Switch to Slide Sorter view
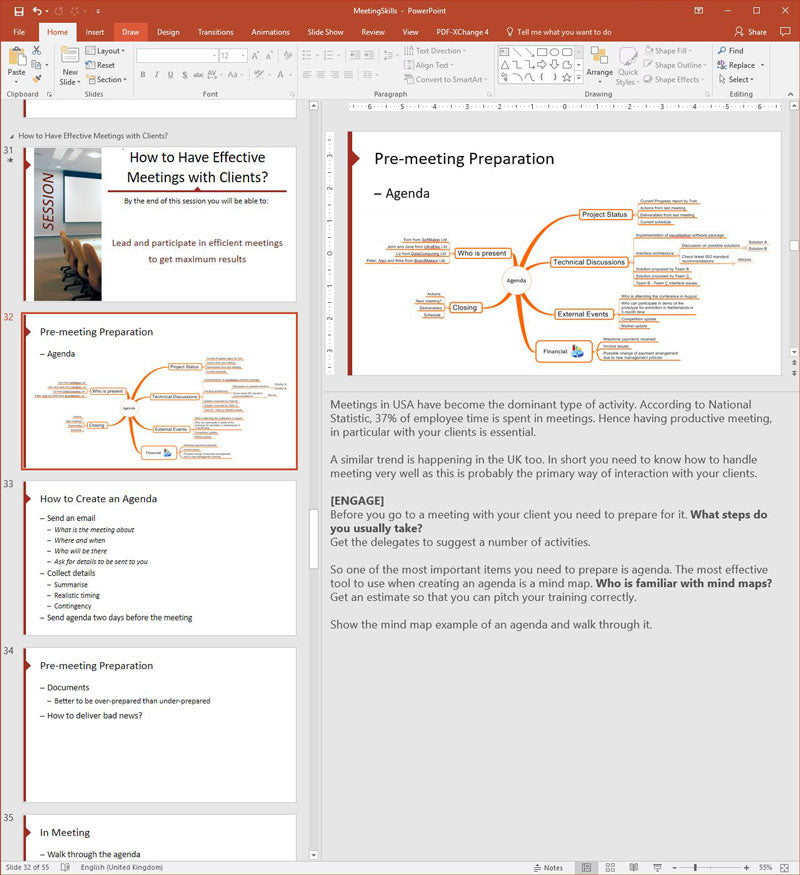The height and width of the screenshot is (875, 800). pos(610,867)
